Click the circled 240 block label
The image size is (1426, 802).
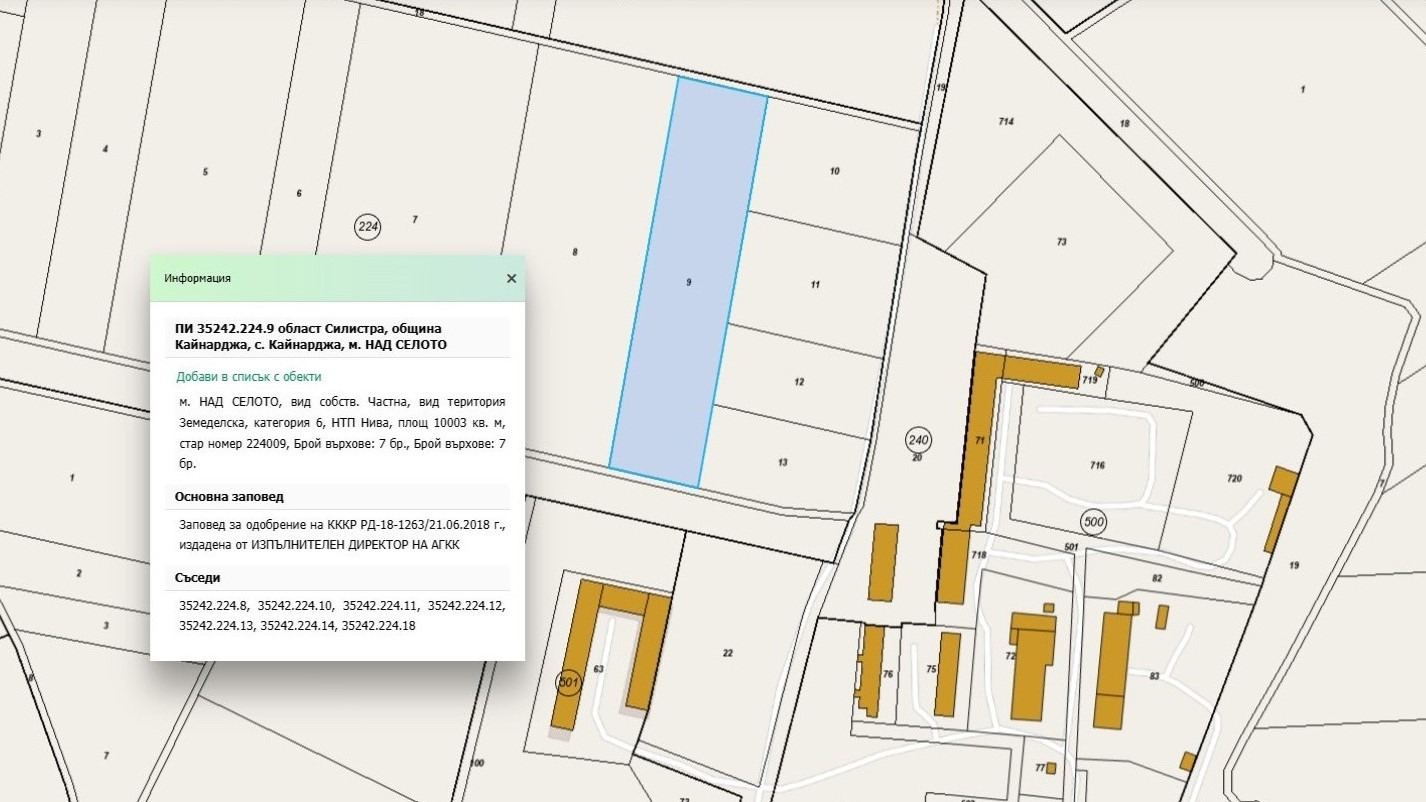pos(918,439)
